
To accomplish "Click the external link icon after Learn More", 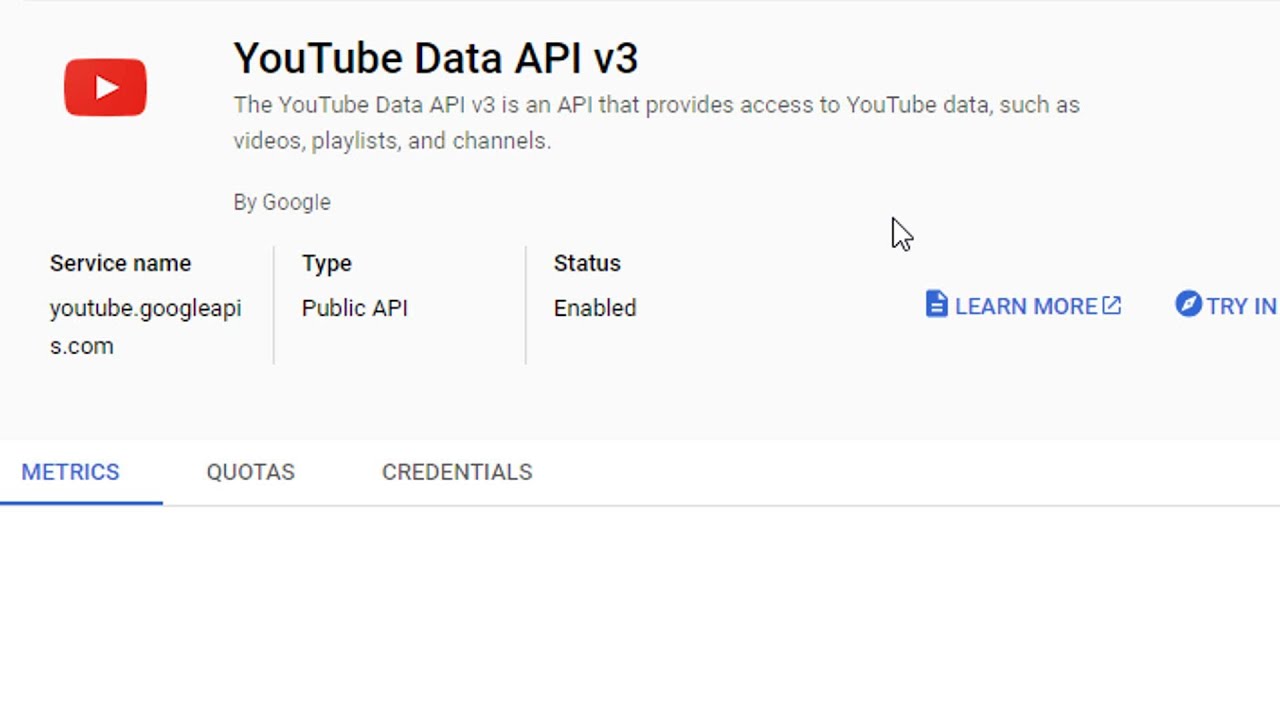I will 1112,305.
